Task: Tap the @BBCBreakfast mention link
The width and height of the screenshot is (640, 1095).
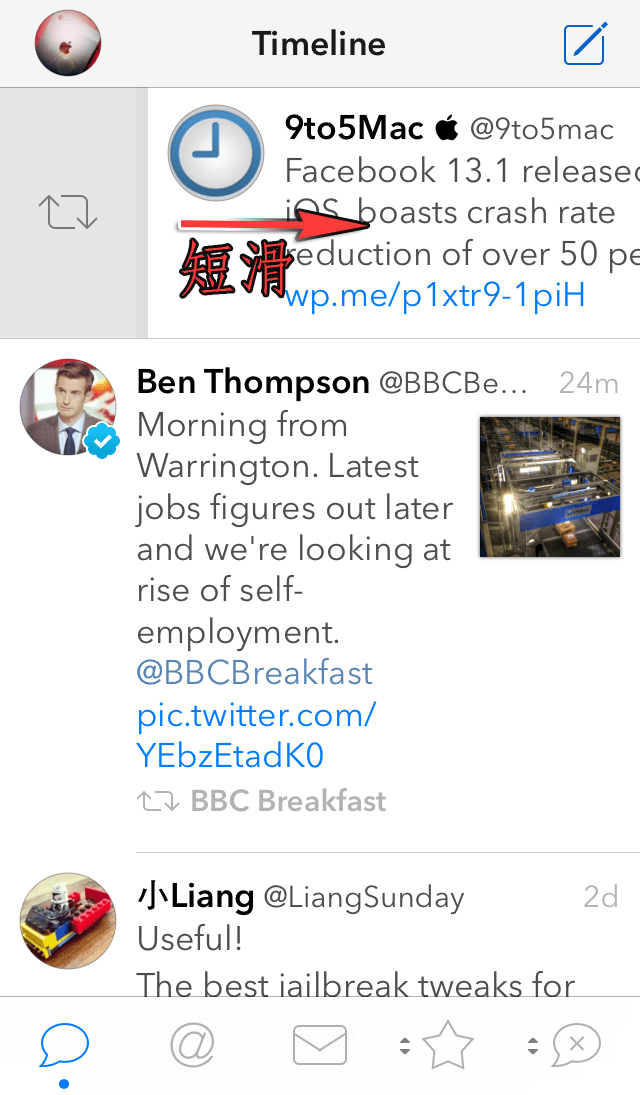Action: pyautogui.click(x=254, y=672)
